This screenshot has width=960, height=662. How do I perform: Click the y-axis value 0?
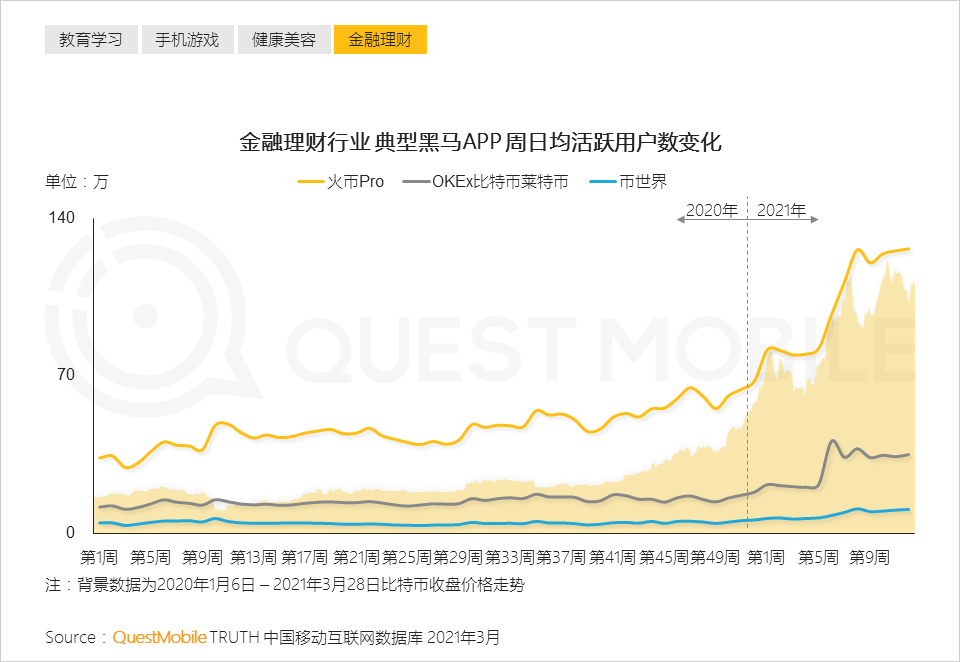(x=70, y=532)
